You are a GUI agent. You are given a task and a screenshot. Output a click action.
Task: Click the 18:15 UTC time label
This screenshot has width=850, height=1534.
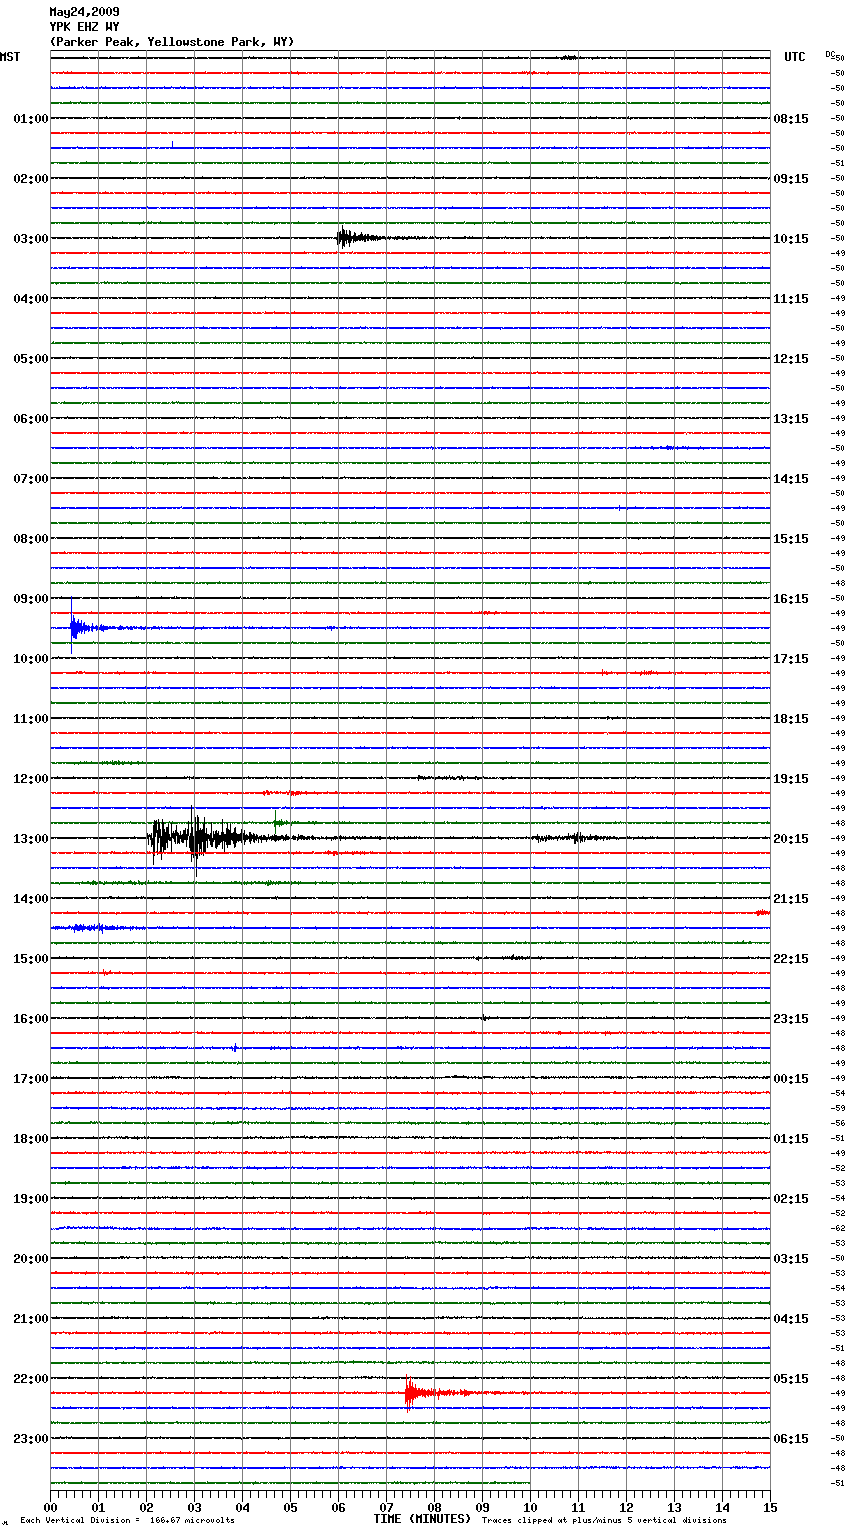[791, 719]
